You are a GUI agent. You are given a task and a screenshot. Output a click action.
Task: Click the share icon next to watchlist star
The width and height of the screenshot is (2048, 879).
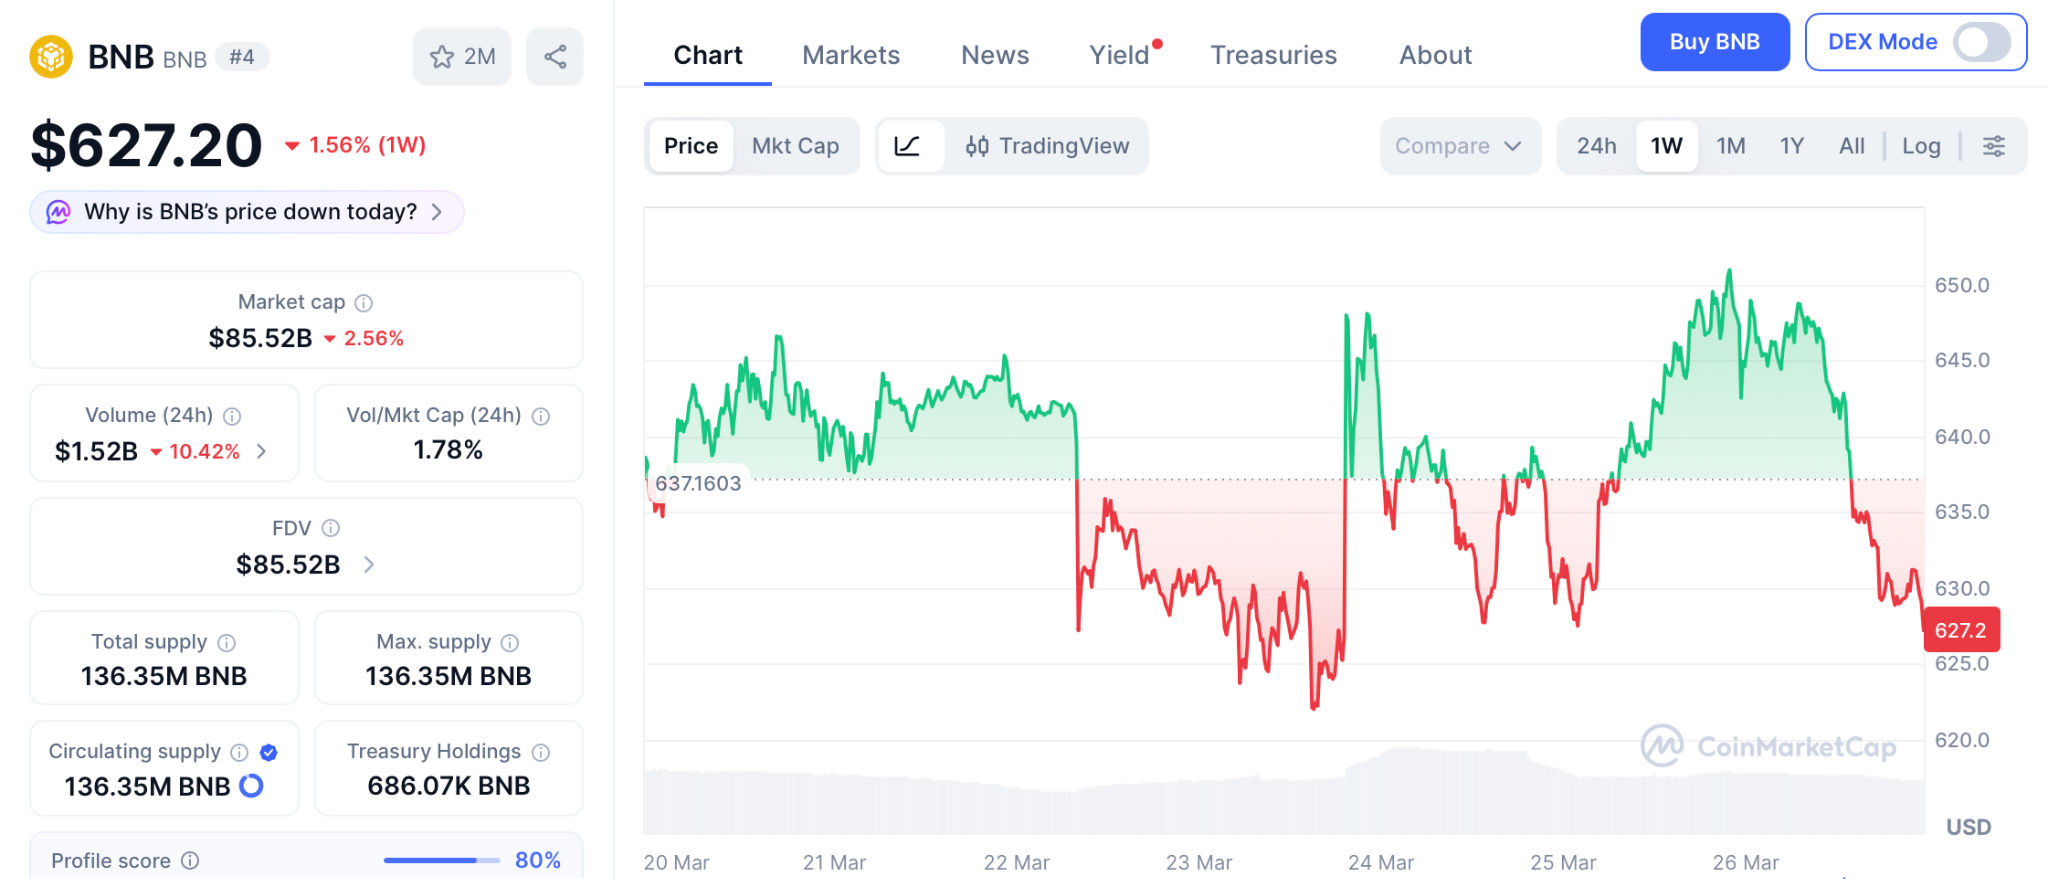pos(555,57)
